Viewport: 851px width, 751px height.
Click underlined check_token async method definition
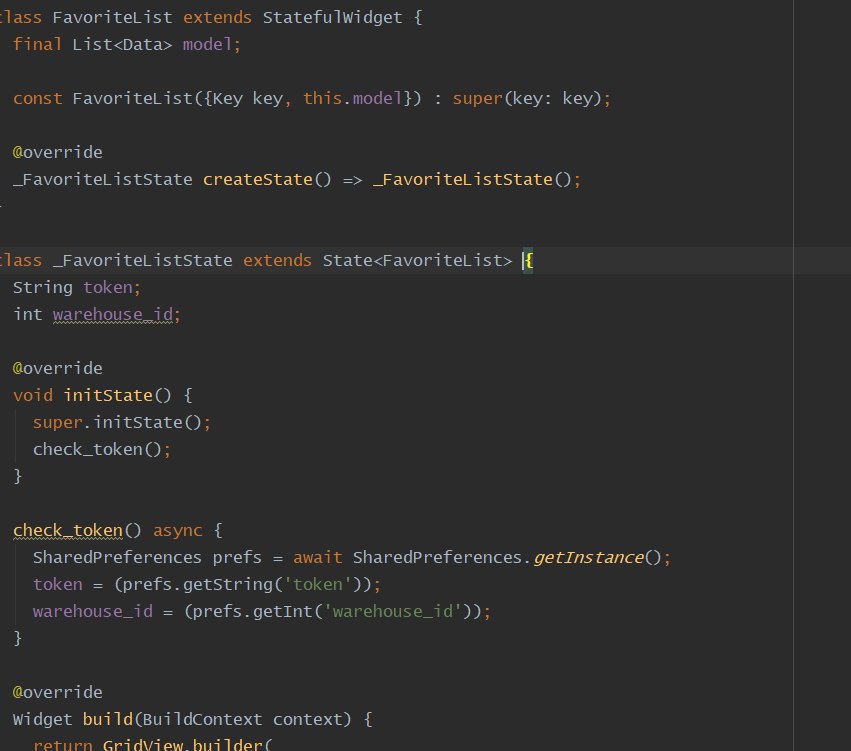click(x=68, y=530)
